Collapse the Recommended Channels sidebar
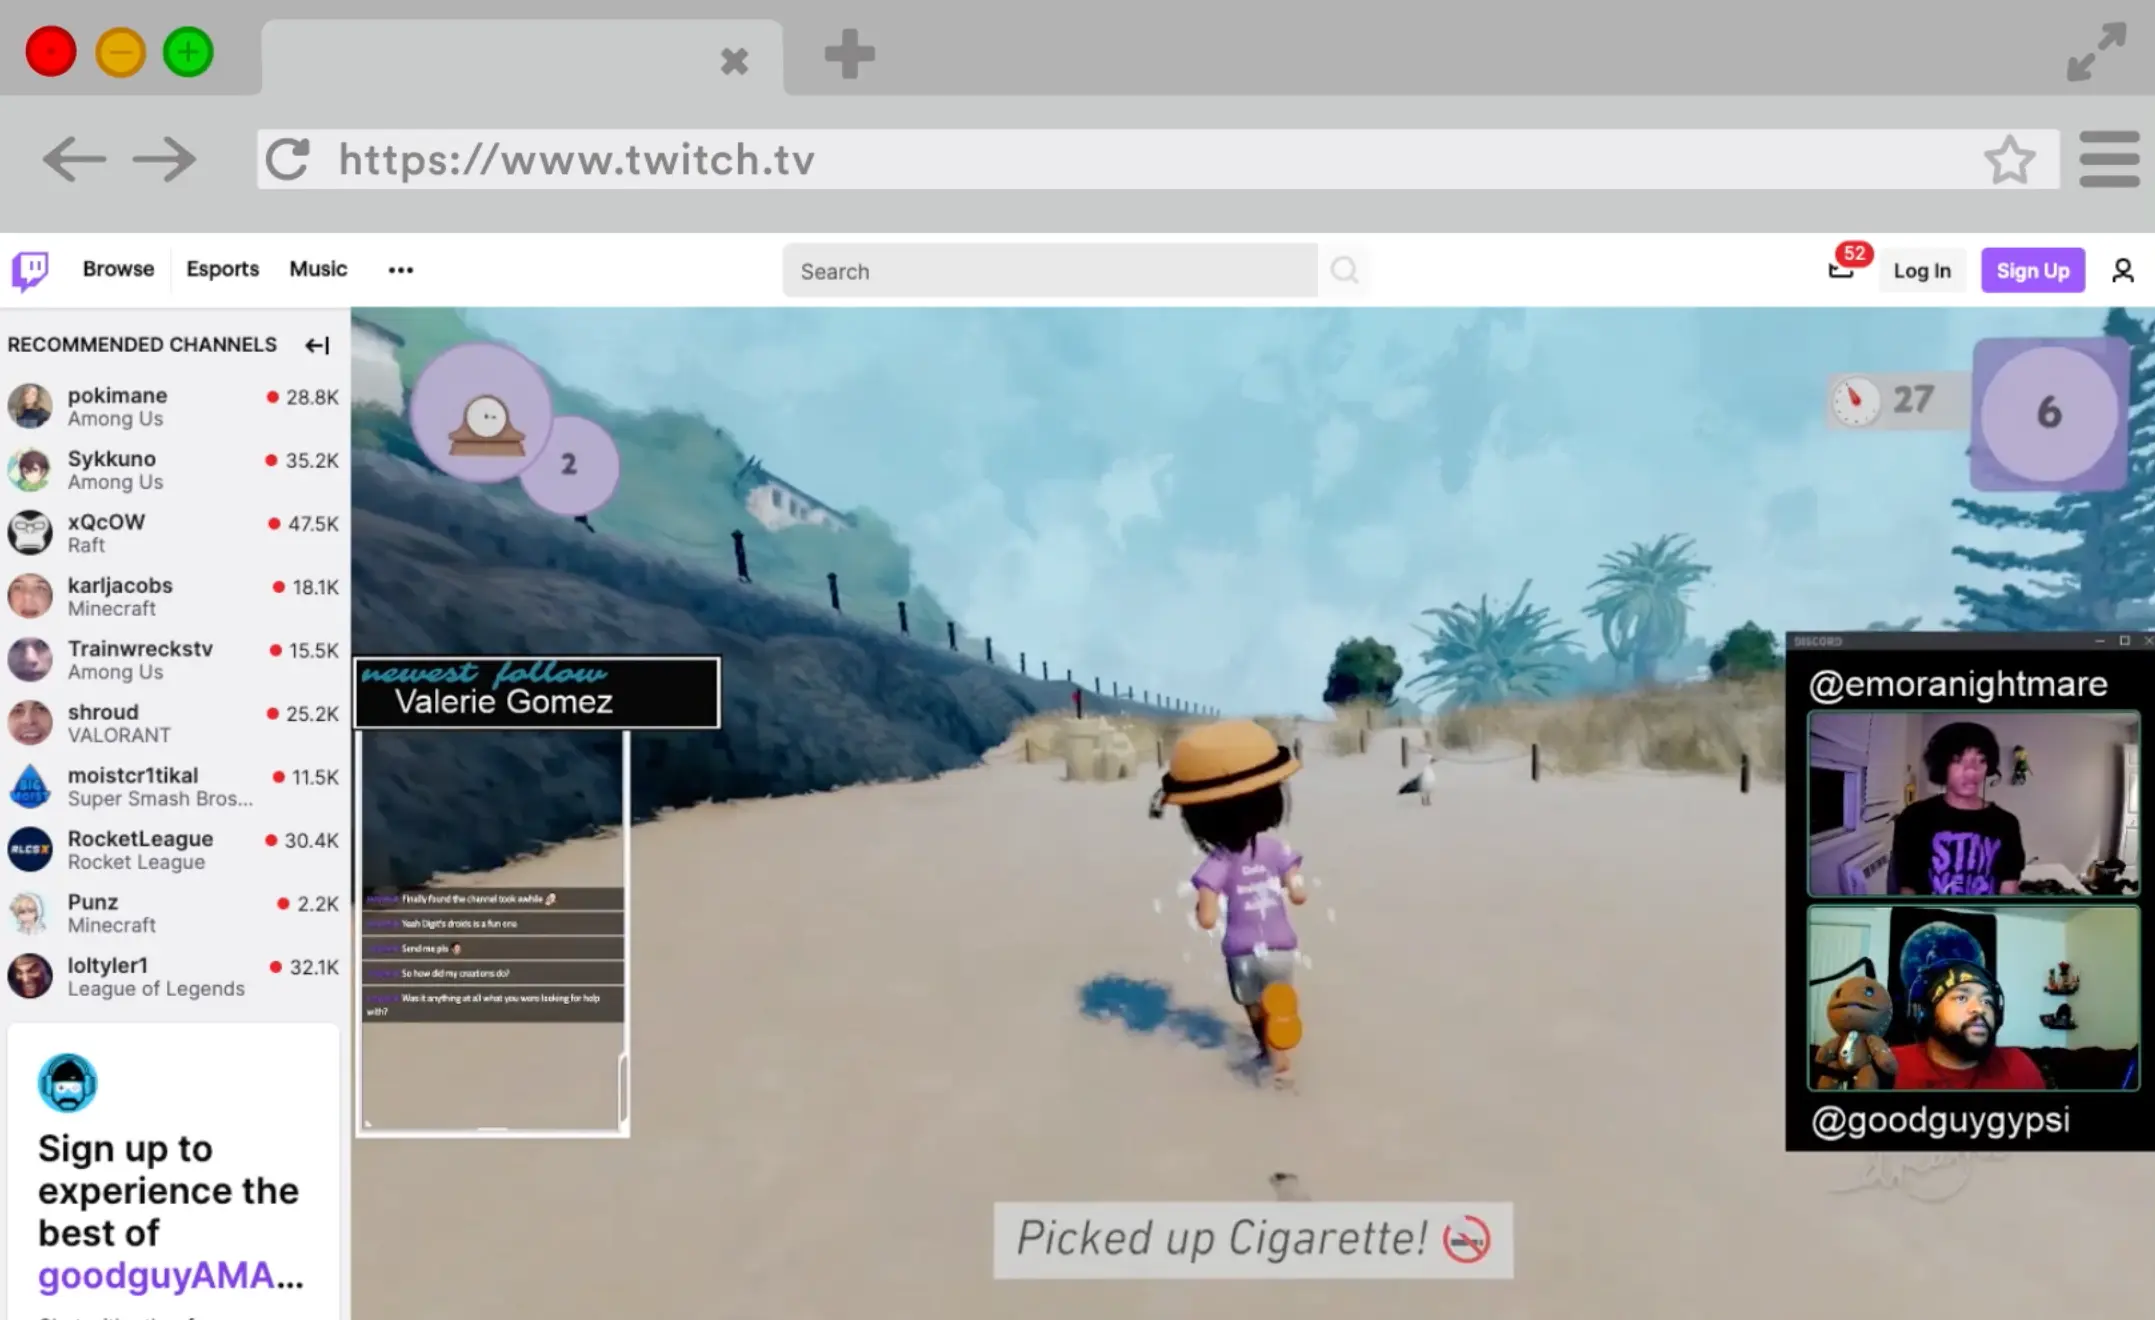Viewport: 2155px width, 1320px height. click(317, 345)
